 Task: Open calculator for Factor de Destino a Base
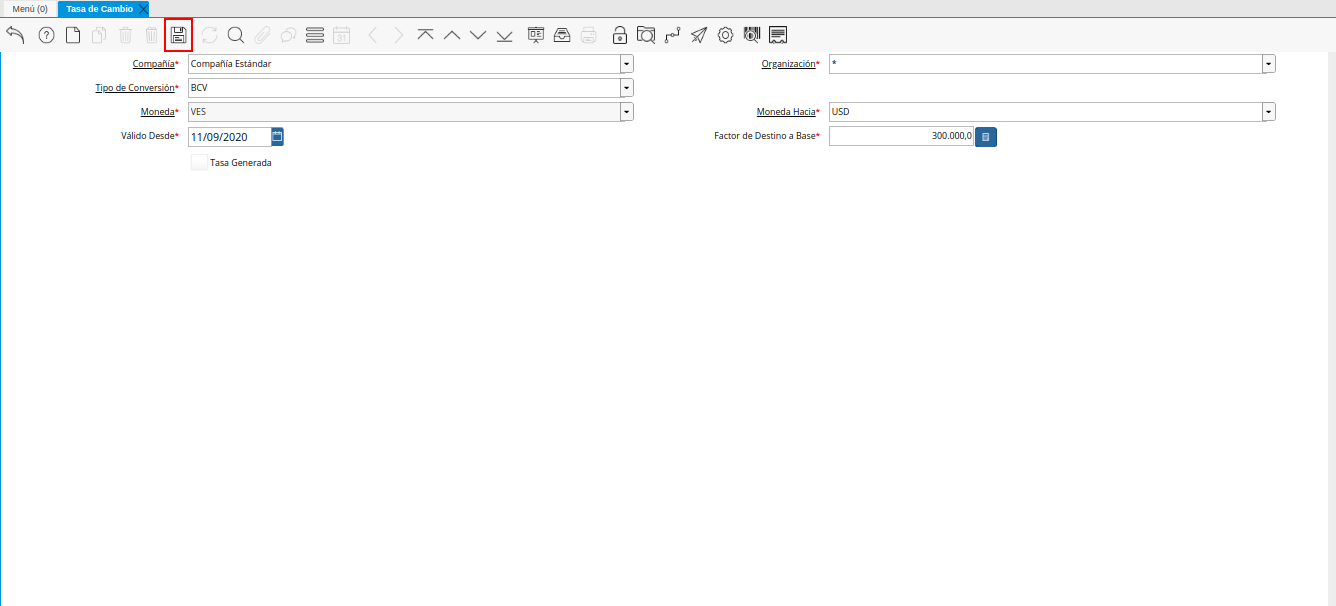pos(986,136)
